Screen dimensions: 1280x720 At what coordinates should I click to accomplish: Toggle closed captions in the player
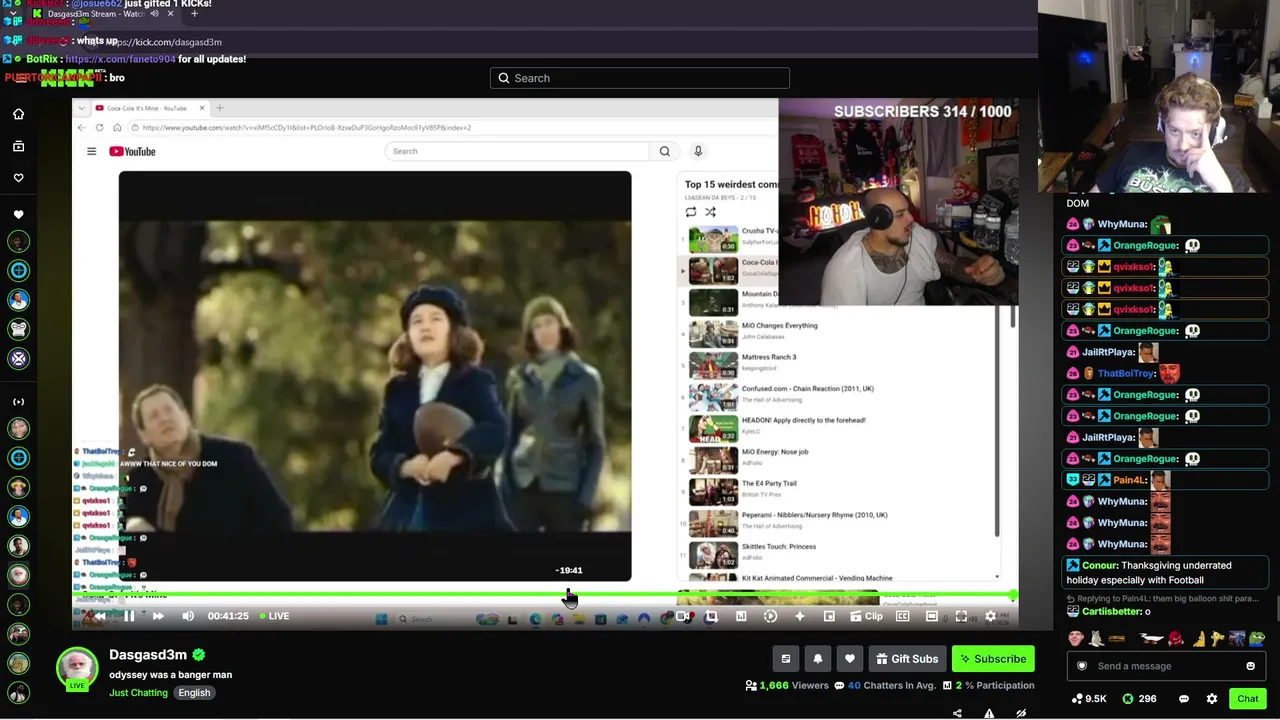(903, 616)
